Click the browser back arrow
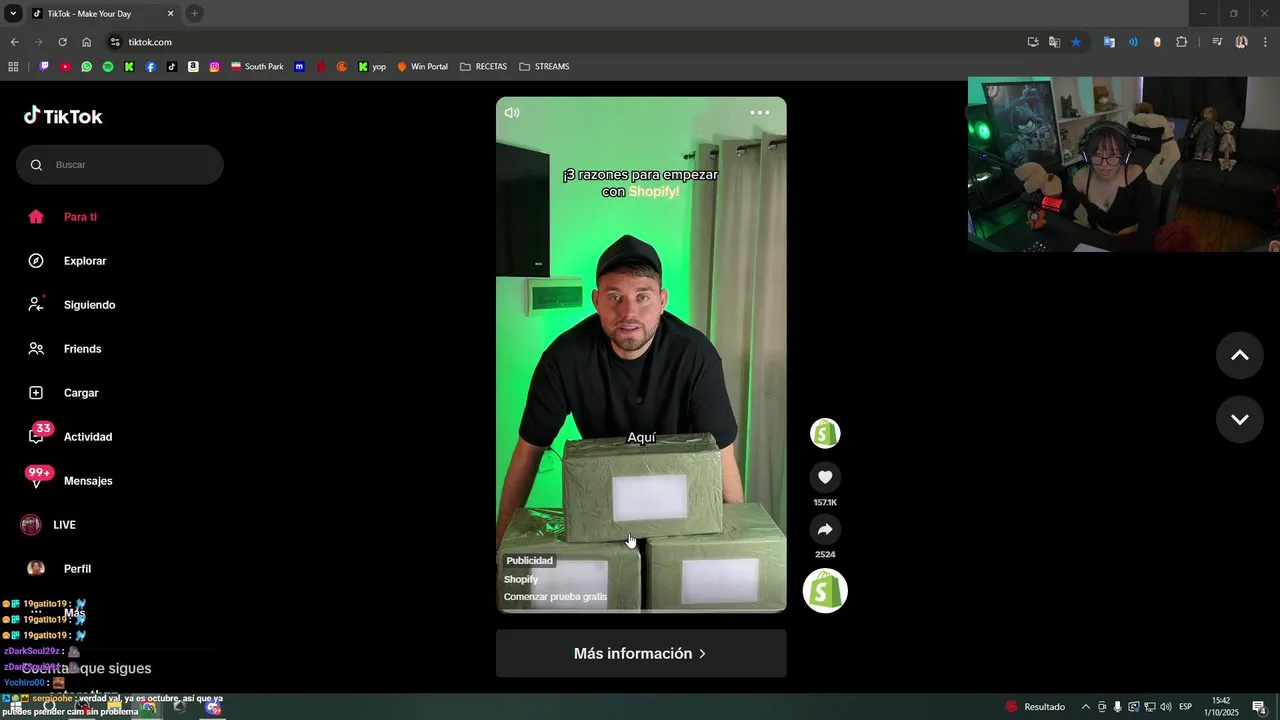This screenshot has width=1280, height=720. 14,42
